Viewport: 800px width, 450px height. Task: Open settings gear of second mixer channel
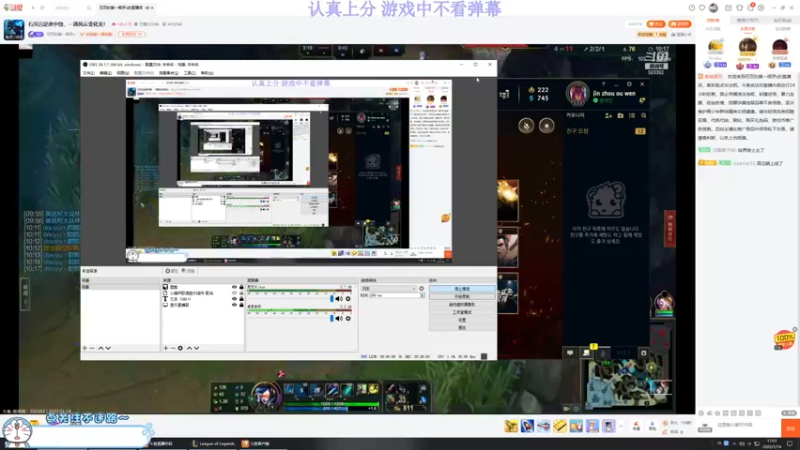click(348, 318)
